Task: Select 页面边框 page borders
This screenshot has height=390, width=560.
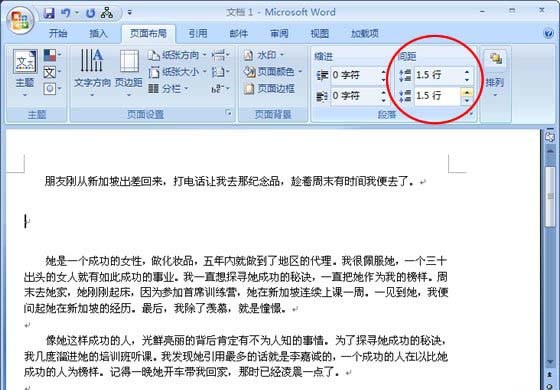Action: click(270, 89)
